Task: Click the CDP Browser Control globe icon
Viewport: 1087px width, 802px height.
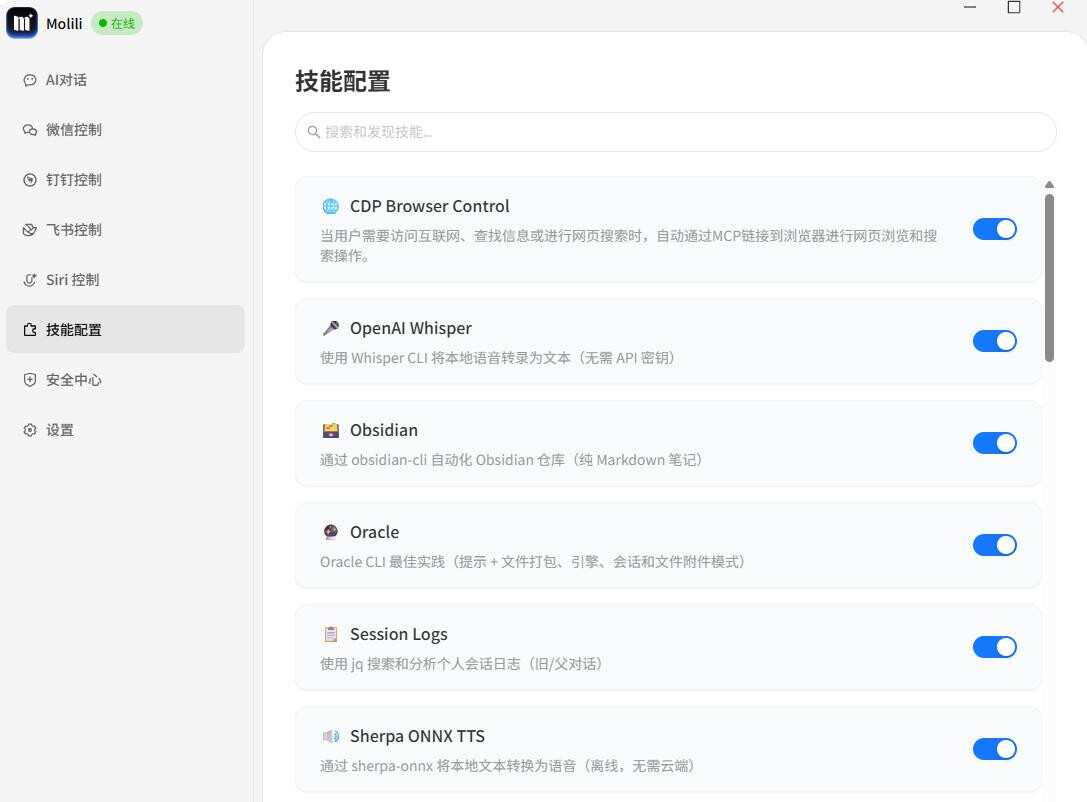Action: tap(331, 207)
